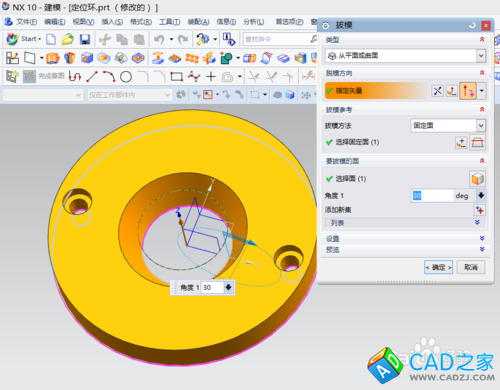The height and width of the screenshot is (390, 500).
Task: Click the OK confirm button
Action: (438, 267)
